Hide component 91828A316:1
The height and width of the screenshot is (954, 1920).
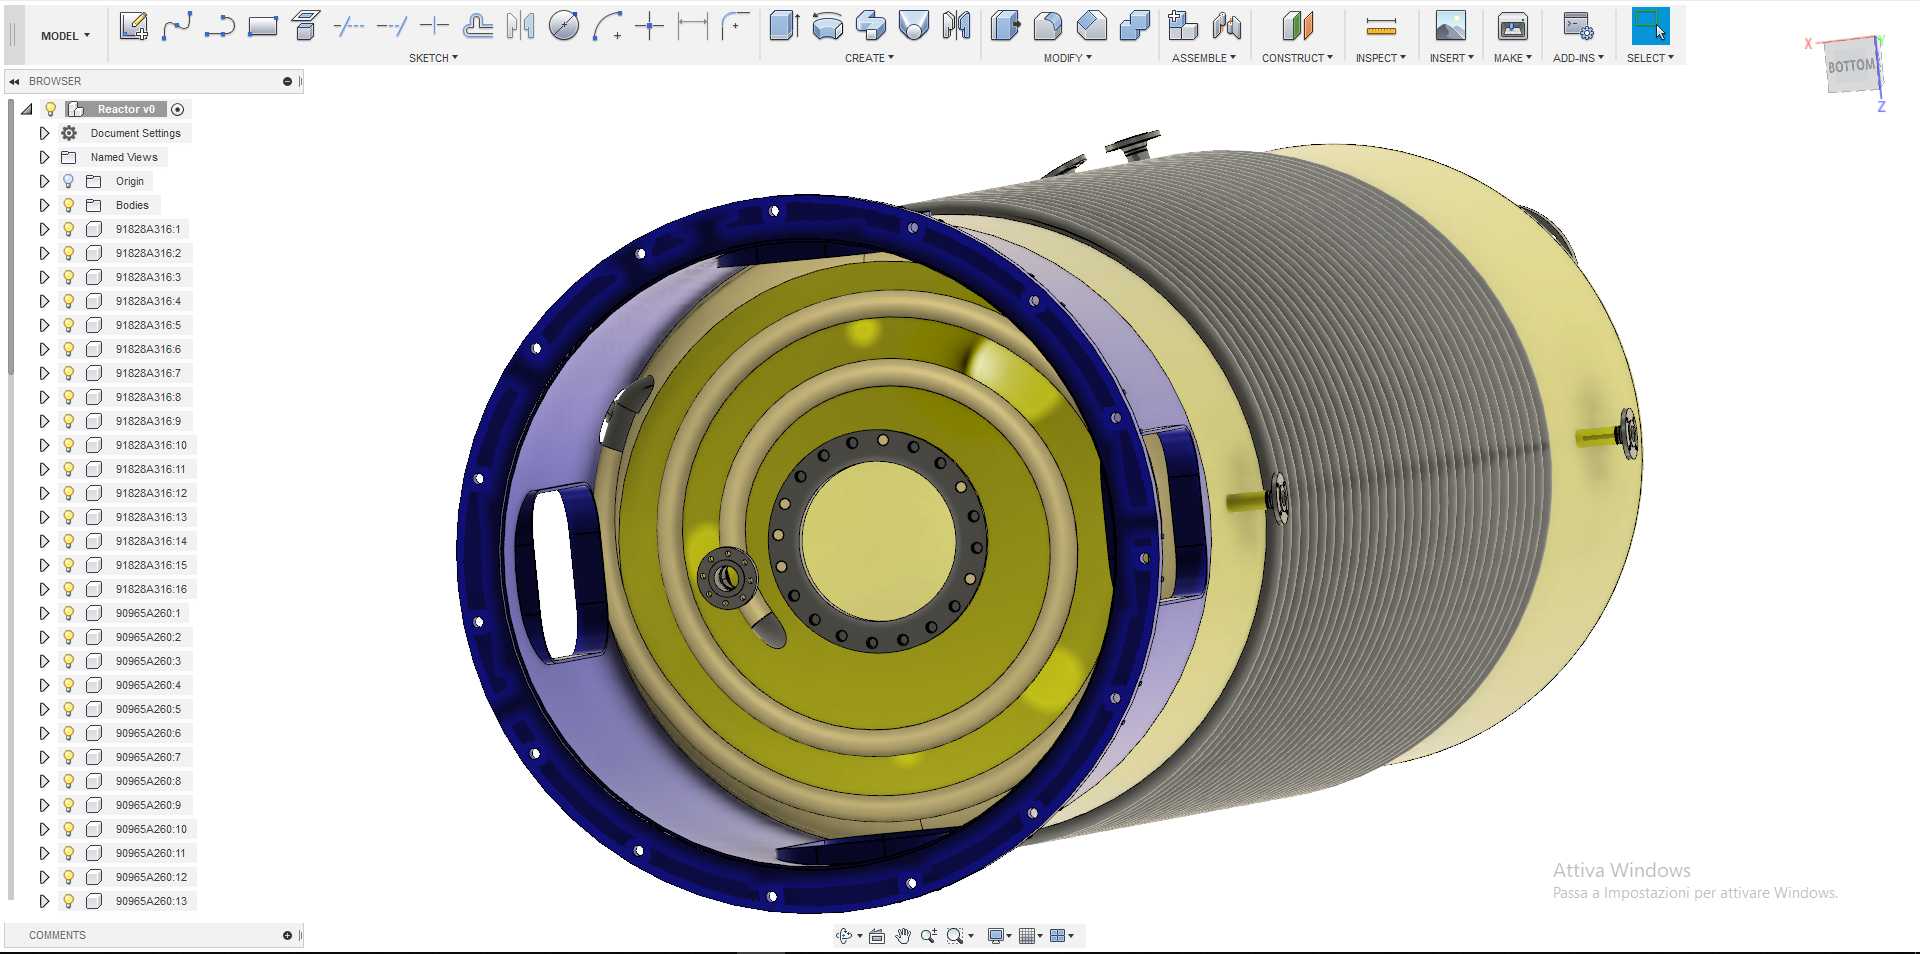tap(68, 229)
